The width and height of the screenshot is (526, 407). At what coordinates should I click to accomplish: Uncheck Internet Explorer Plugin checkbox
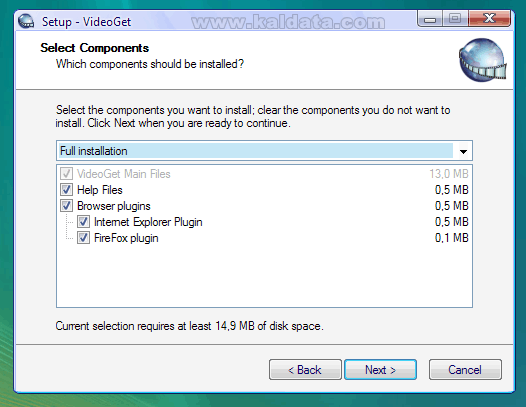[x=83, y=222]
